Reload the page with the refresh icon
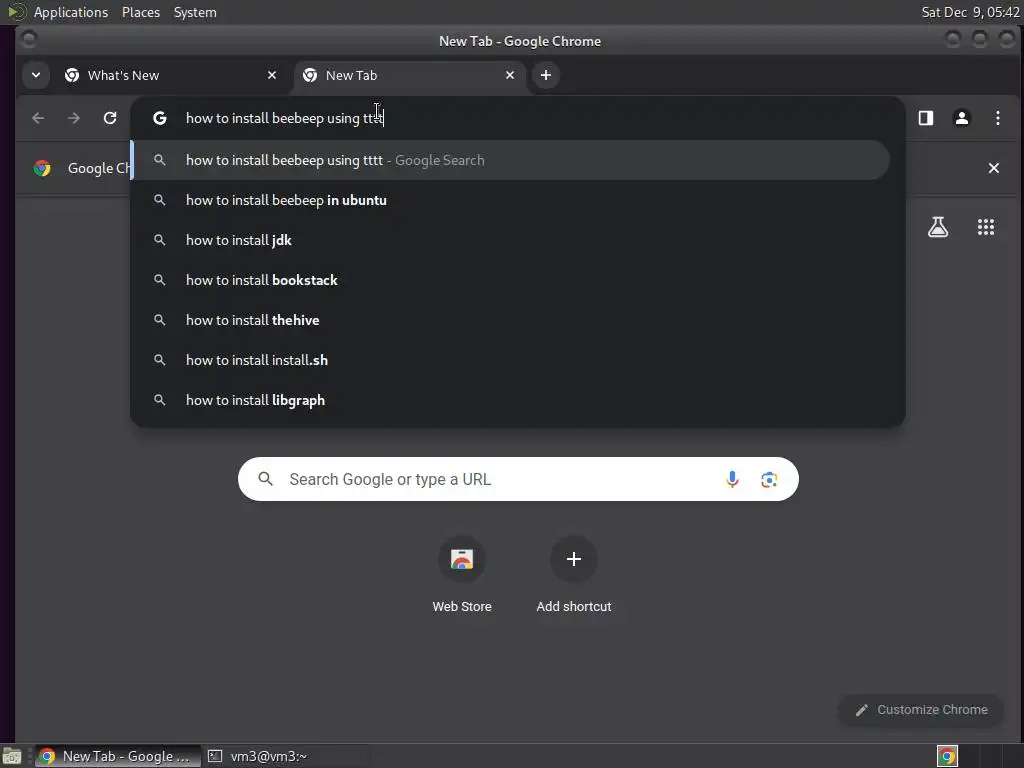 110,118
